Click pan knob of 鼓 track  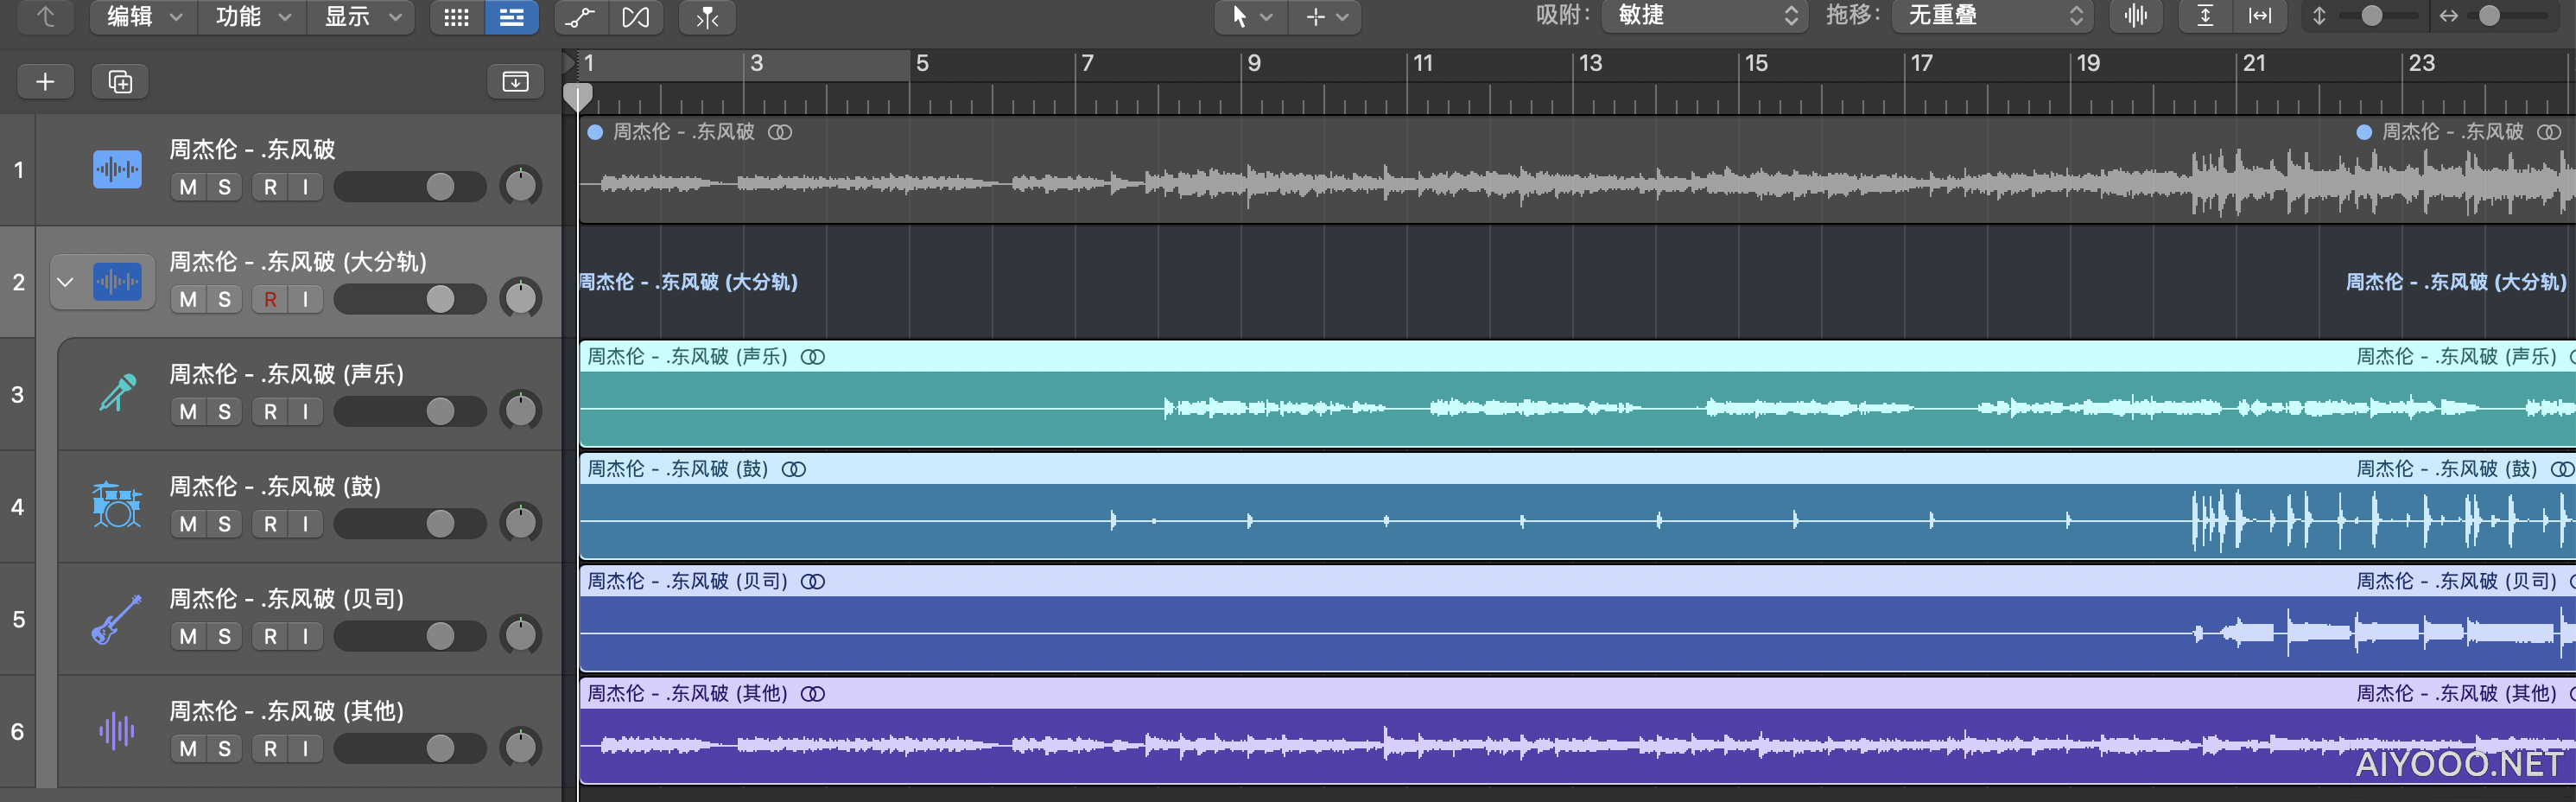(x=520, y=523)
